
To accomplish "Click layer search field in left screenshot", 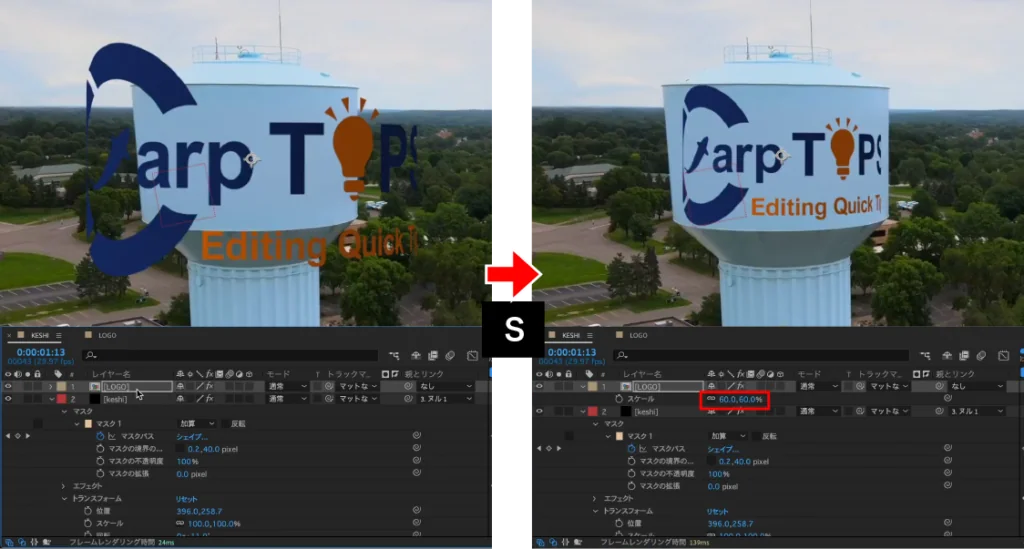I will coord(231,356).
